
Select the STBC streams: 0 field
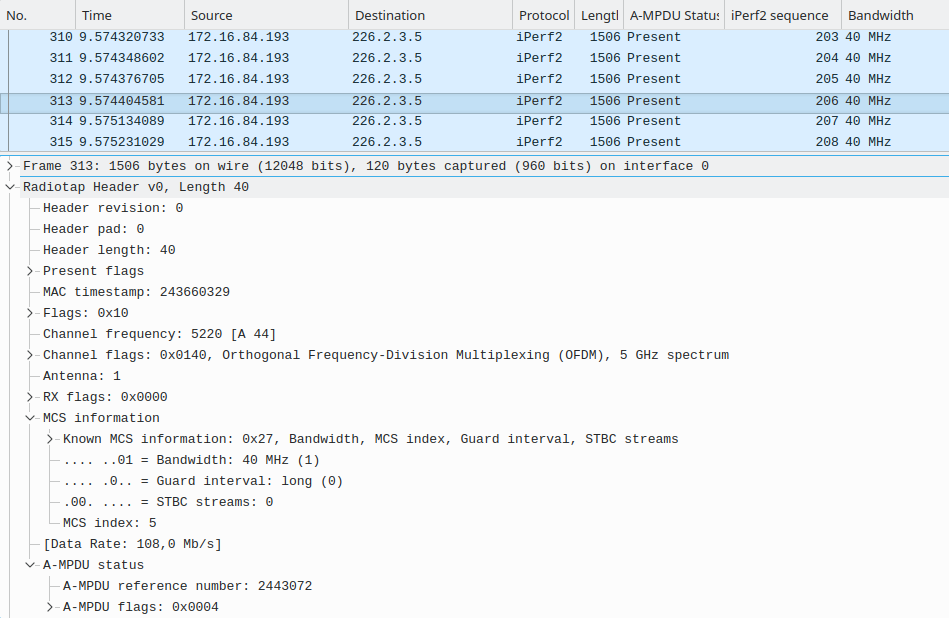[x=168, y=502]
